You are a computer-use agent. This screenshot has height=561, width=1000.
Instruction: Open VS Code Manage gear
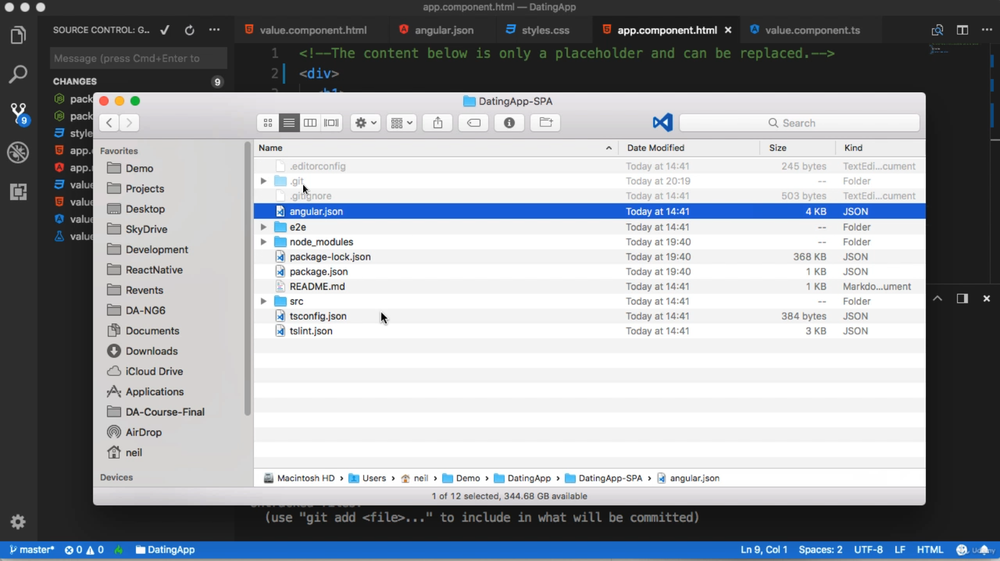18,522
